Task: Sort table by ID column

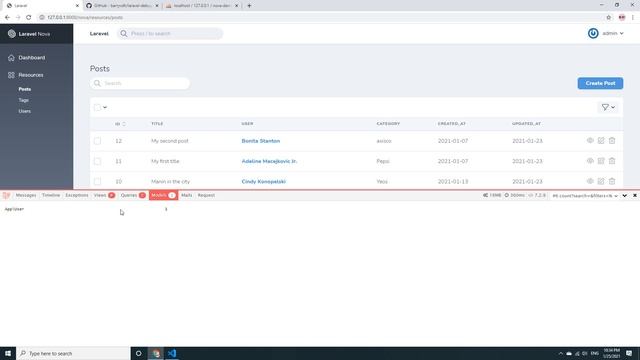Action: 120,124
